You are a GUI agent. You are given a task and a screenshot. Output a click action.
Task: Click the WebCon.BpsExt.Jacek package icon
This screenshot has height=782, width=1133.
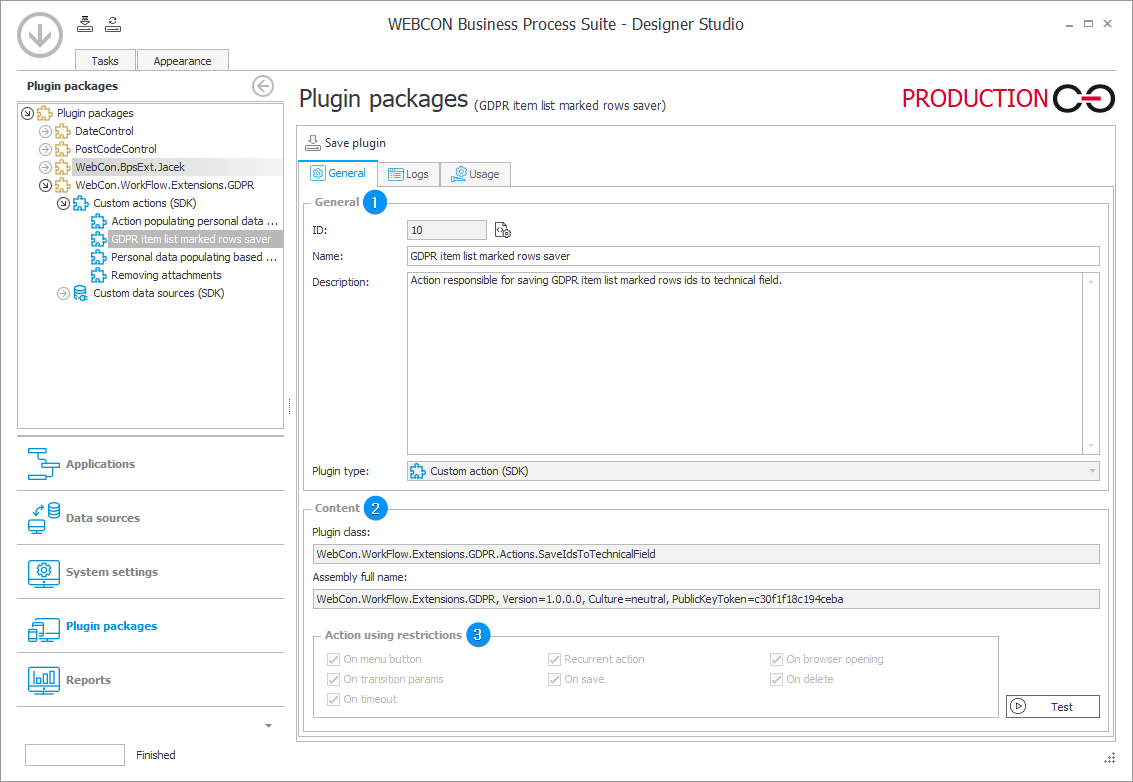(63, 167)
